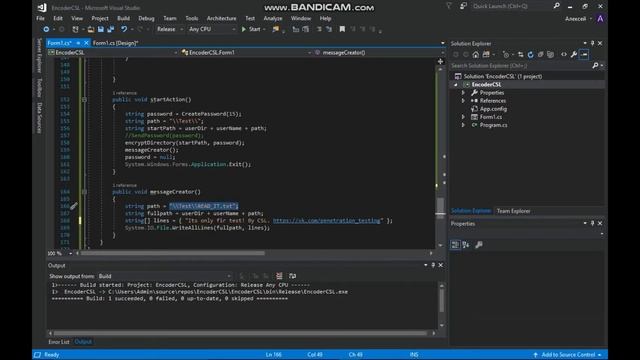Image resolution: width=640 pixels, height=360 pixels.
Task: Click the Find in Files toolbar icon
Action: point(276,29)
